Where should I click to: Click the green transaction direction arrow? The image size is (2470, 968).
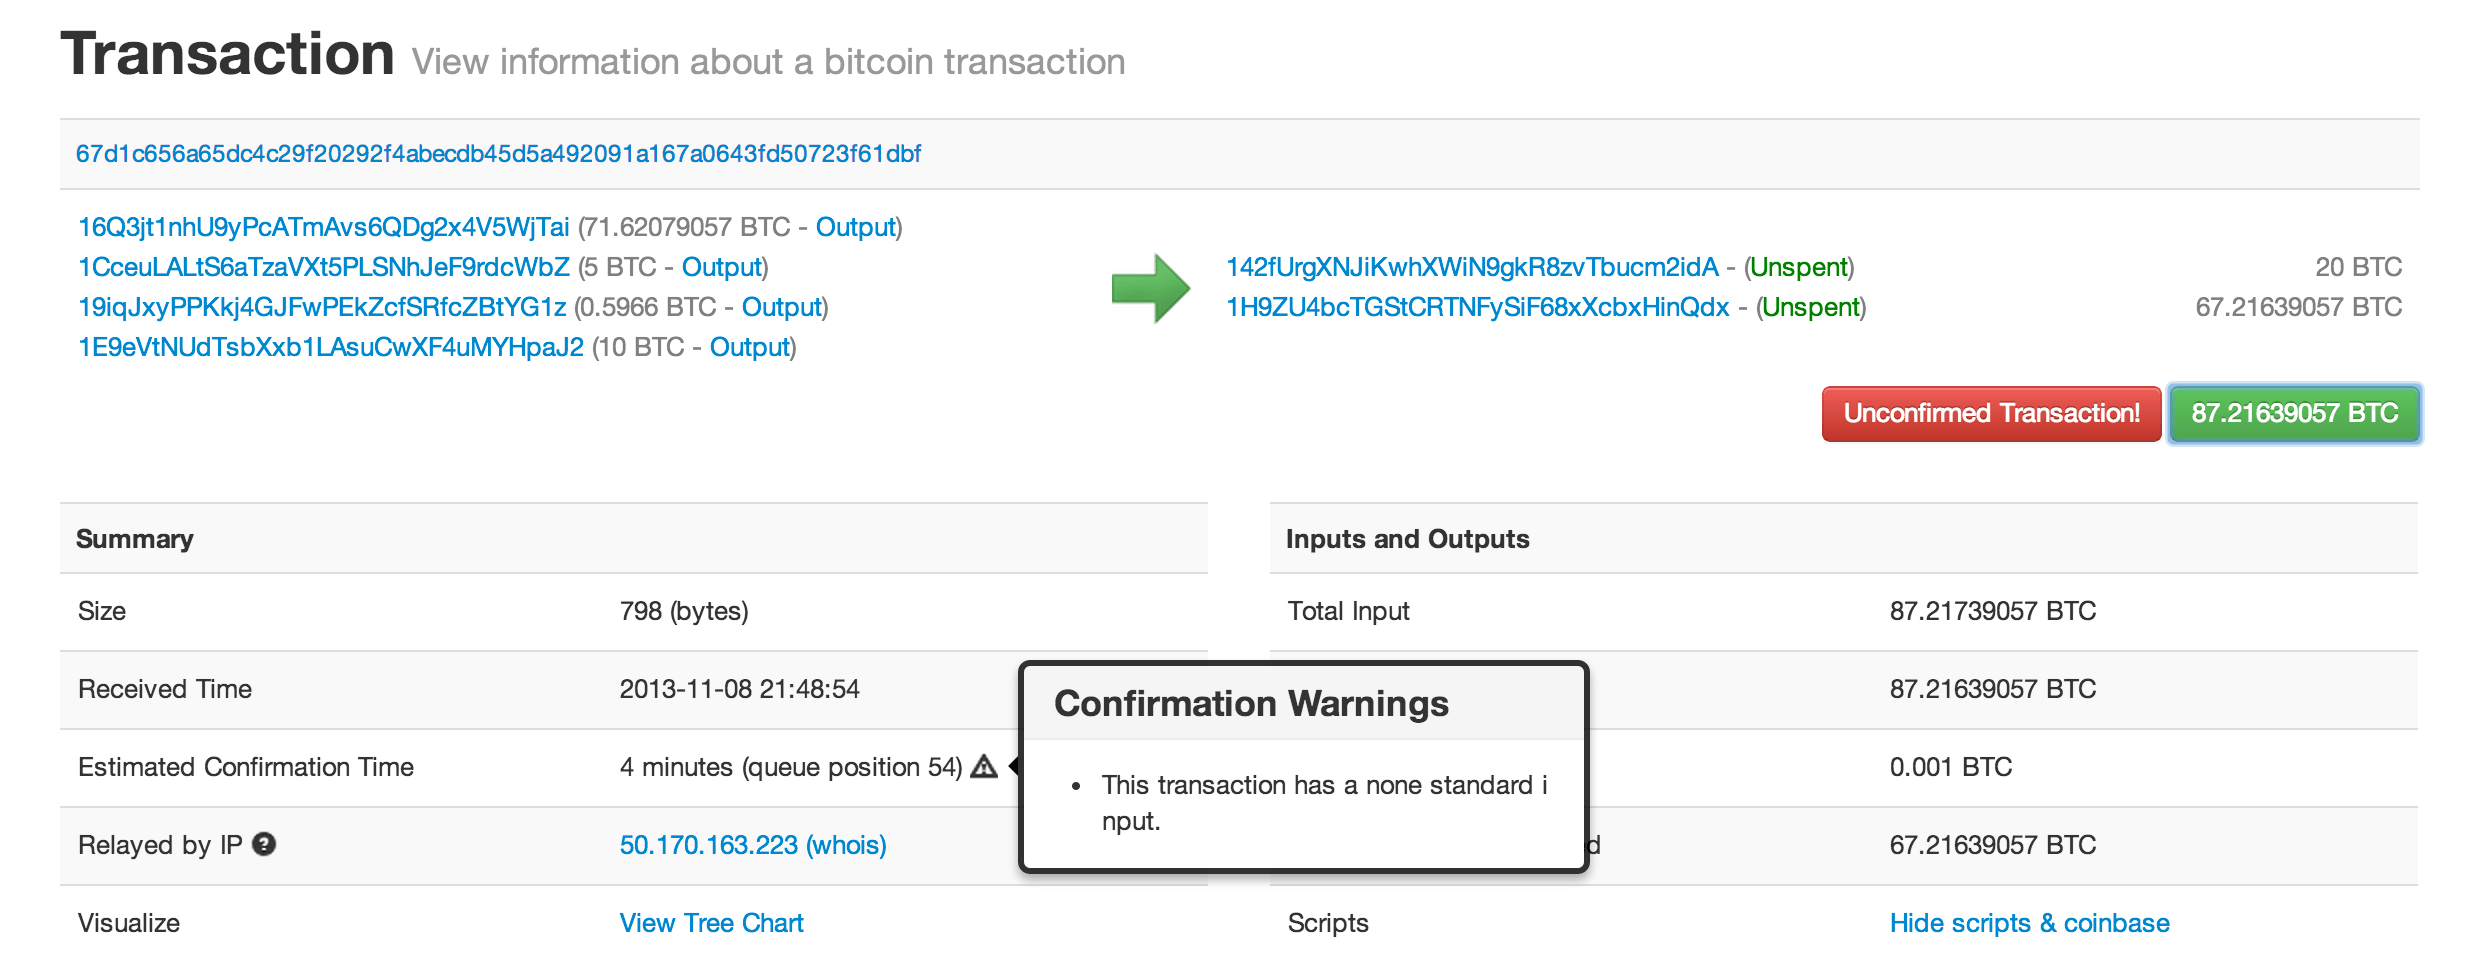click(1150, 288)
